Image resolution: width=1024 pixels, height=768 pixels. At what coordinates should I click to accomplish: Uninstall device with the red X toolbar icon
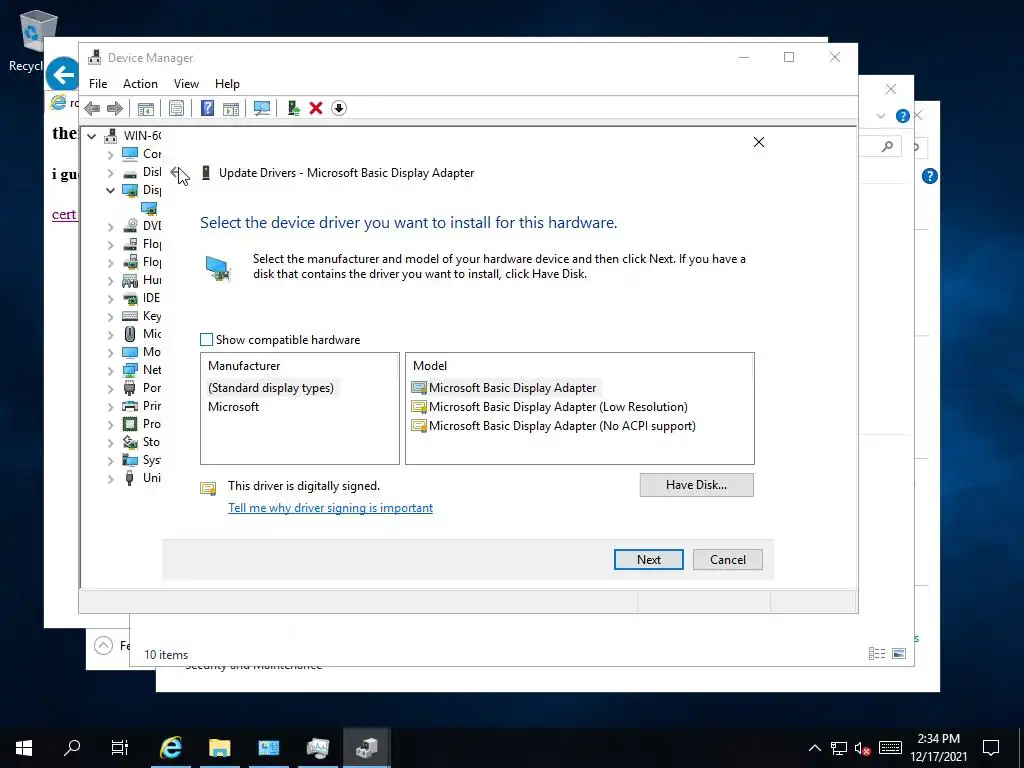[x=316, y=108]
